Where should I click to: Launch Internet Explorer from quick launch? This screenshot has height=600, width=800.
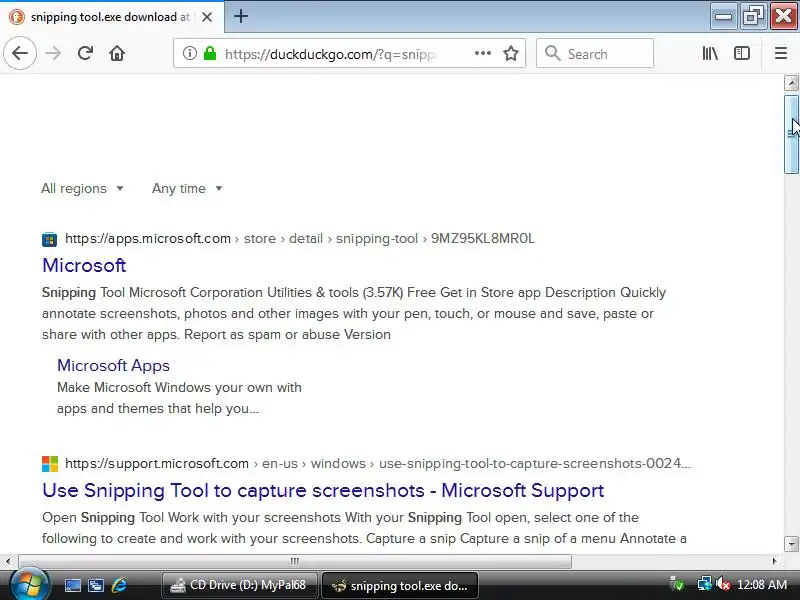pos(119,585)
